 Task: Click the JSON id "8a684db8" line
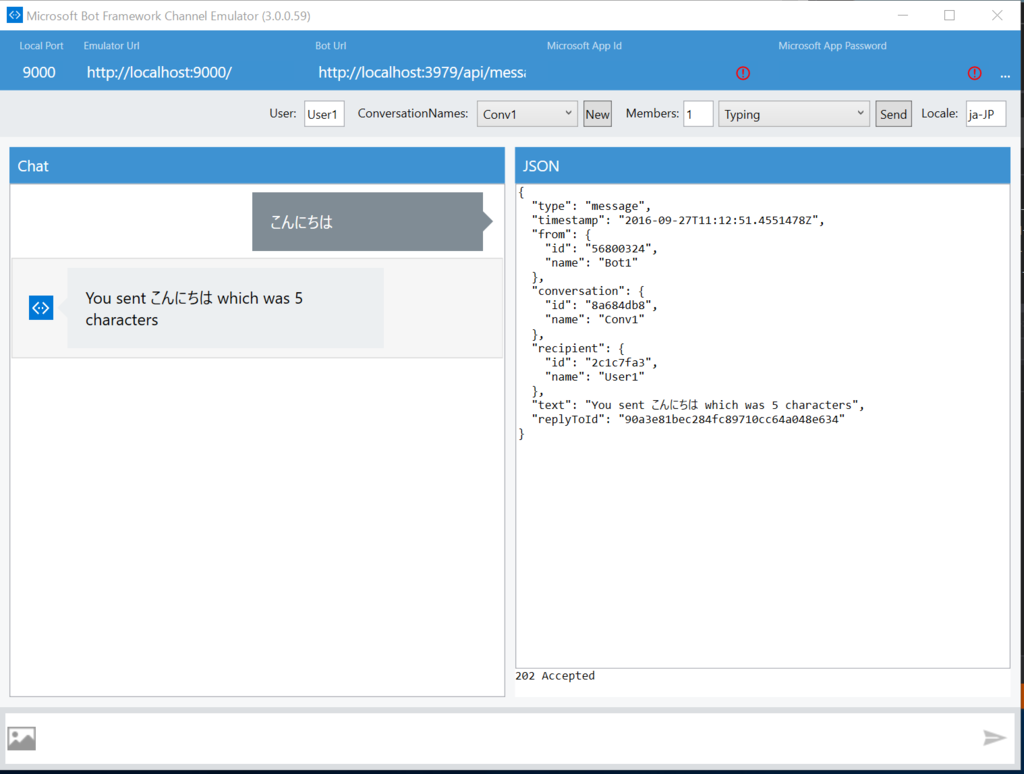tap(601, 305)
